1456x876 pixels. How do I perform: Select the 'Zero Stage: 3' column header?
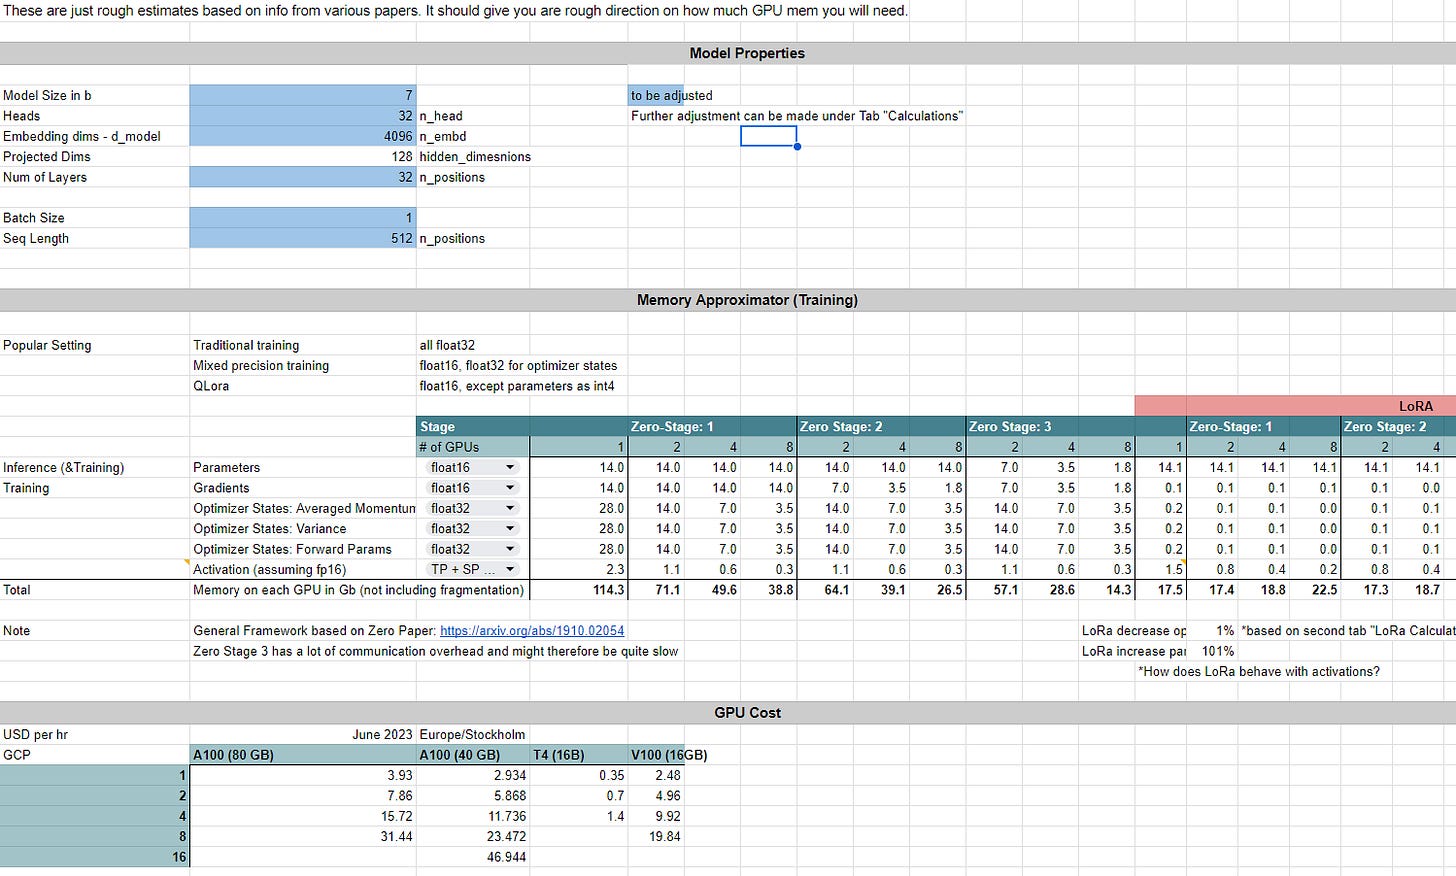1050,426
